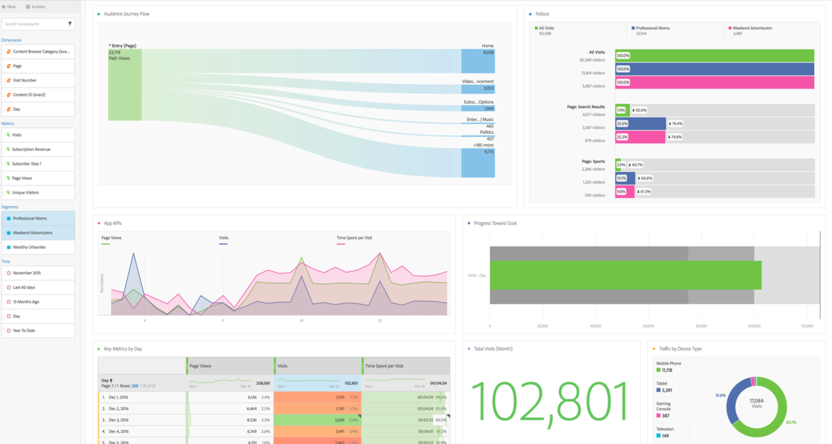Click the 102,801 total visits number
This screenshot has width=832, height=444.
click(550, 402)
